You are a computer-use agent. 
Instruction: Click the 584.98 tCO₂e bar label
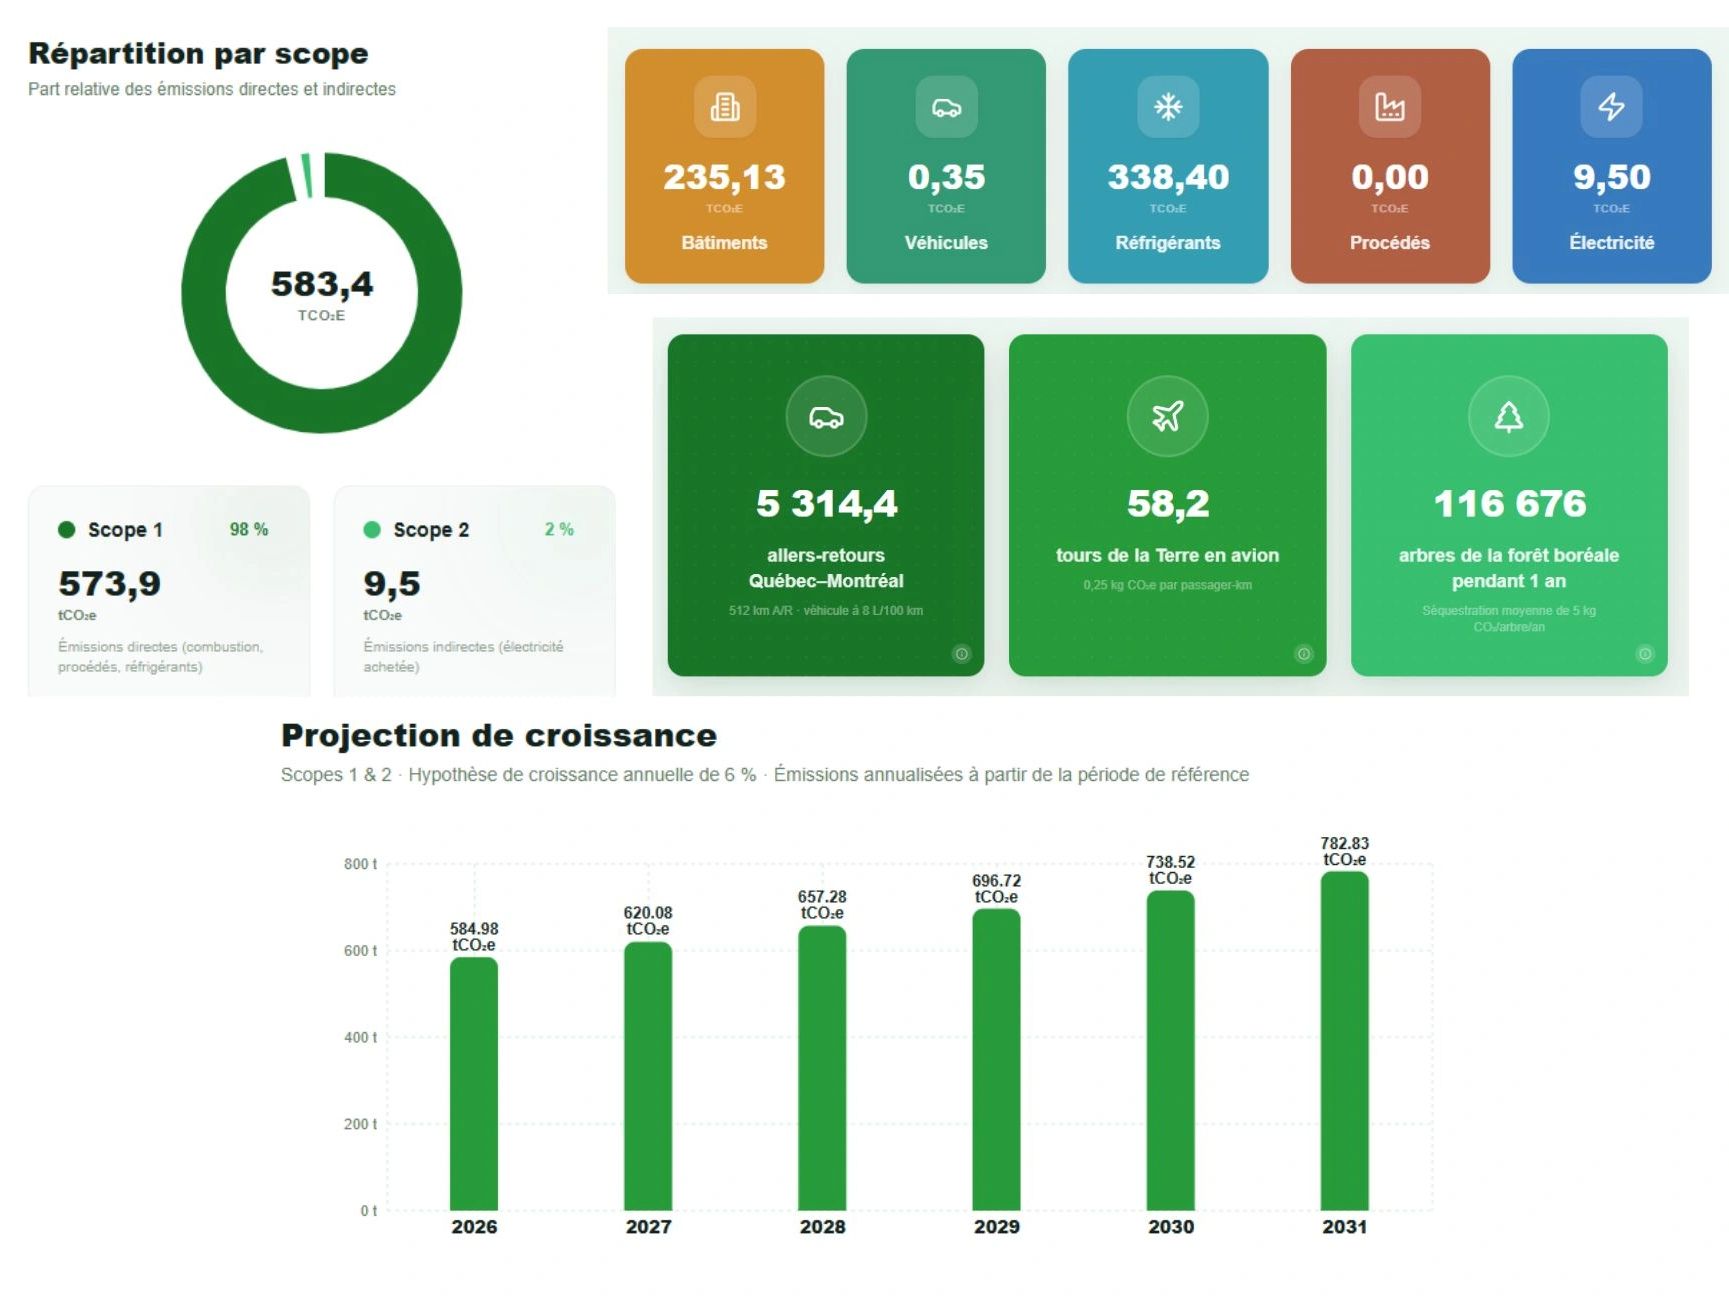point(474,937)
